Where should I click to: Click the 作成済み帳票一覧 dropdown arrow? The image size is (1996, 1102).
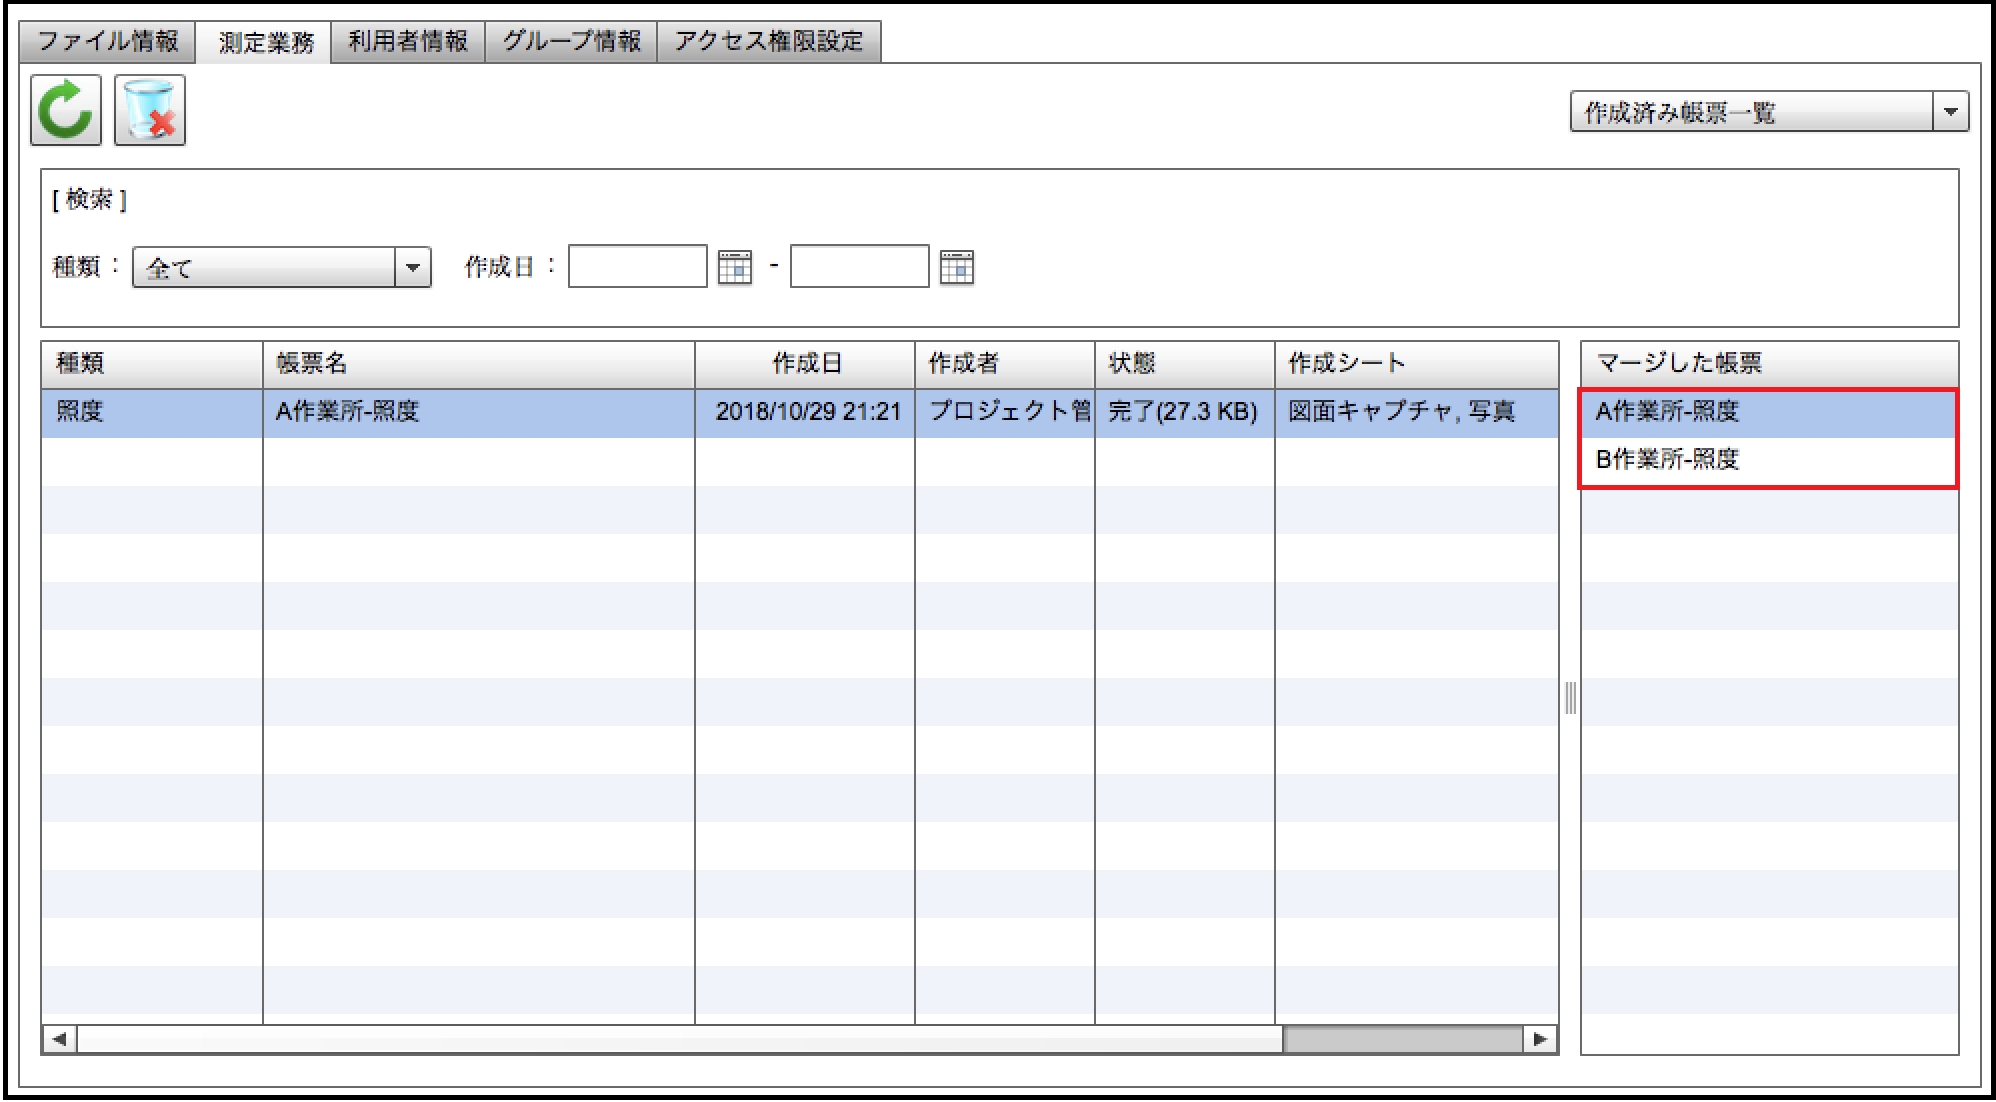coord(1950,112)
